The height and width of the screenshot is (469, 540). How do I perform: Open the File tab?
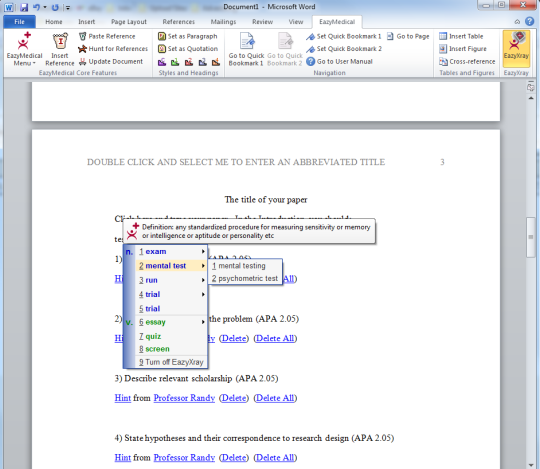tap(19, 22)
